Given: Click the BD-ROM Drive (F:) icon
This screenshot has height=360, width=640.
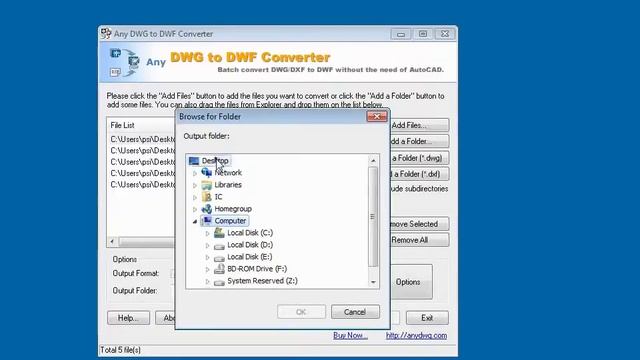Looking at the screenshot, I should coord(219,269).
